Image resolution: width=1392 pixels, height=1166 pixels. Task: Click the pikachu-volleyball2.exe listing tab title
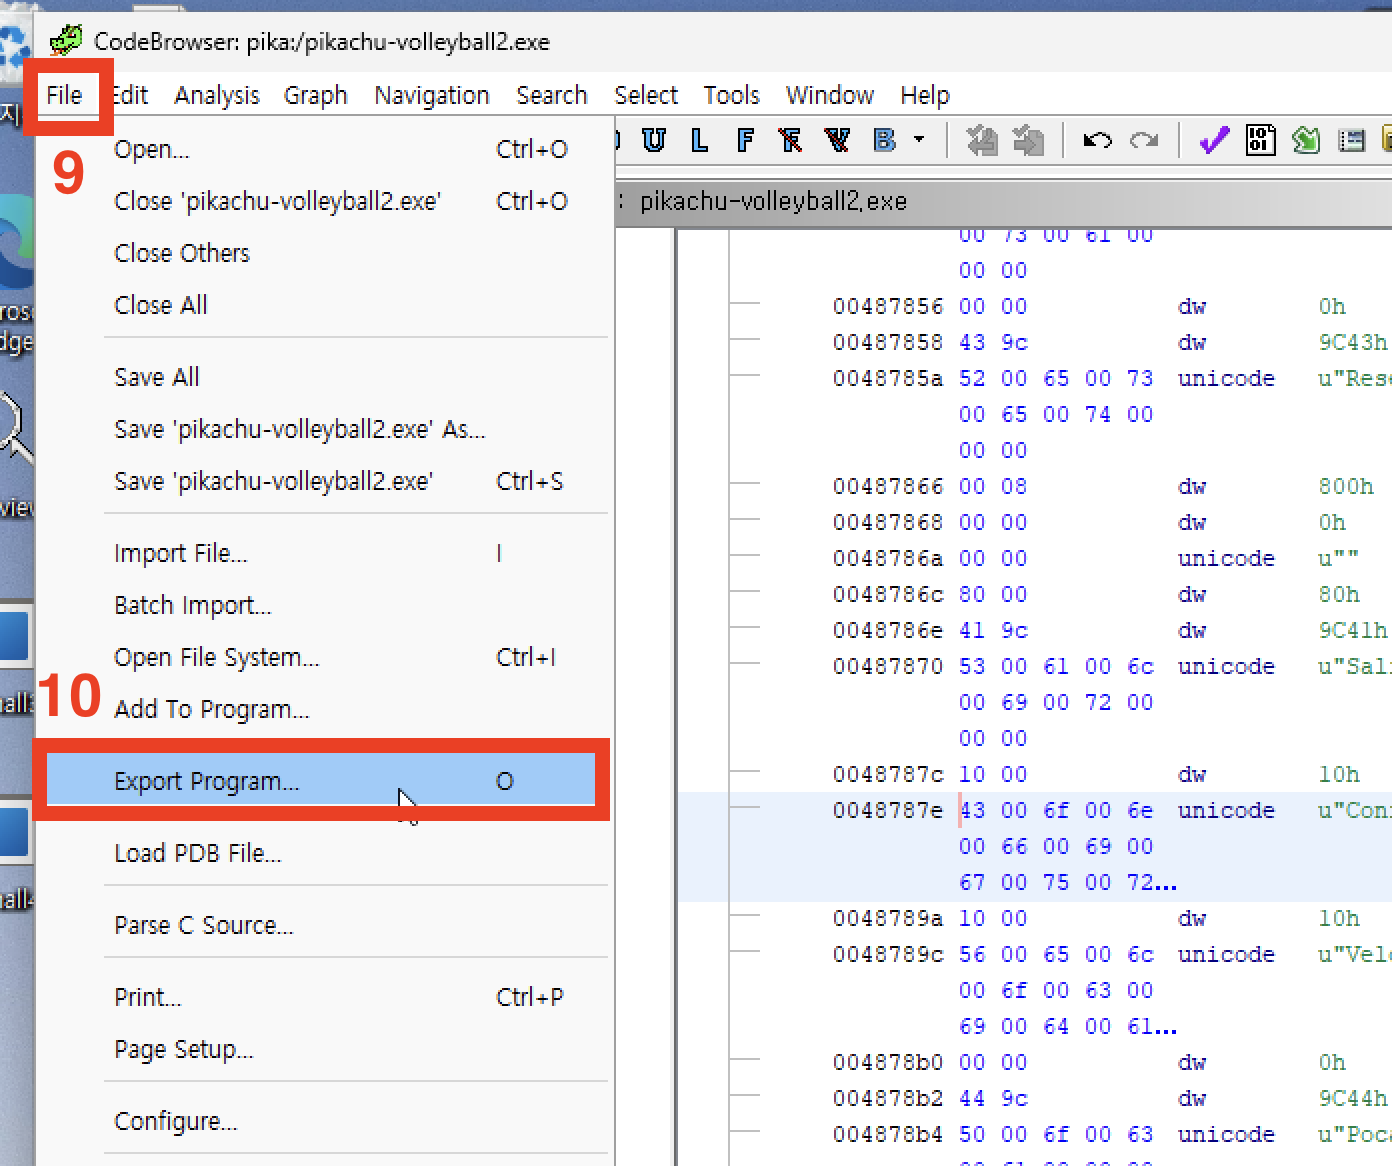[773, 201]
